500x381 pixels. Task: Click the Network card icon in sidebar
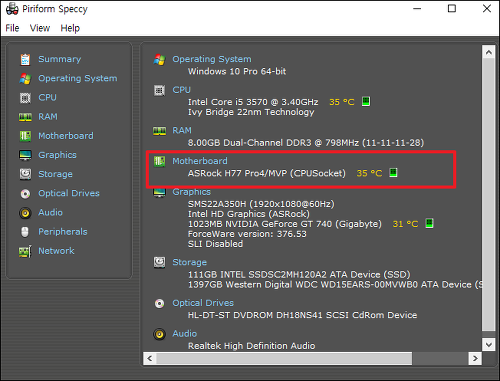(25, 251)
